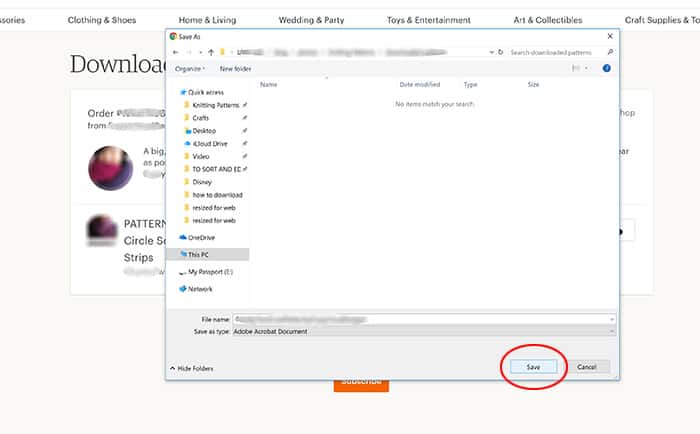Open the blue Help icon
The image size is (700, 434).
coord(607,68)
